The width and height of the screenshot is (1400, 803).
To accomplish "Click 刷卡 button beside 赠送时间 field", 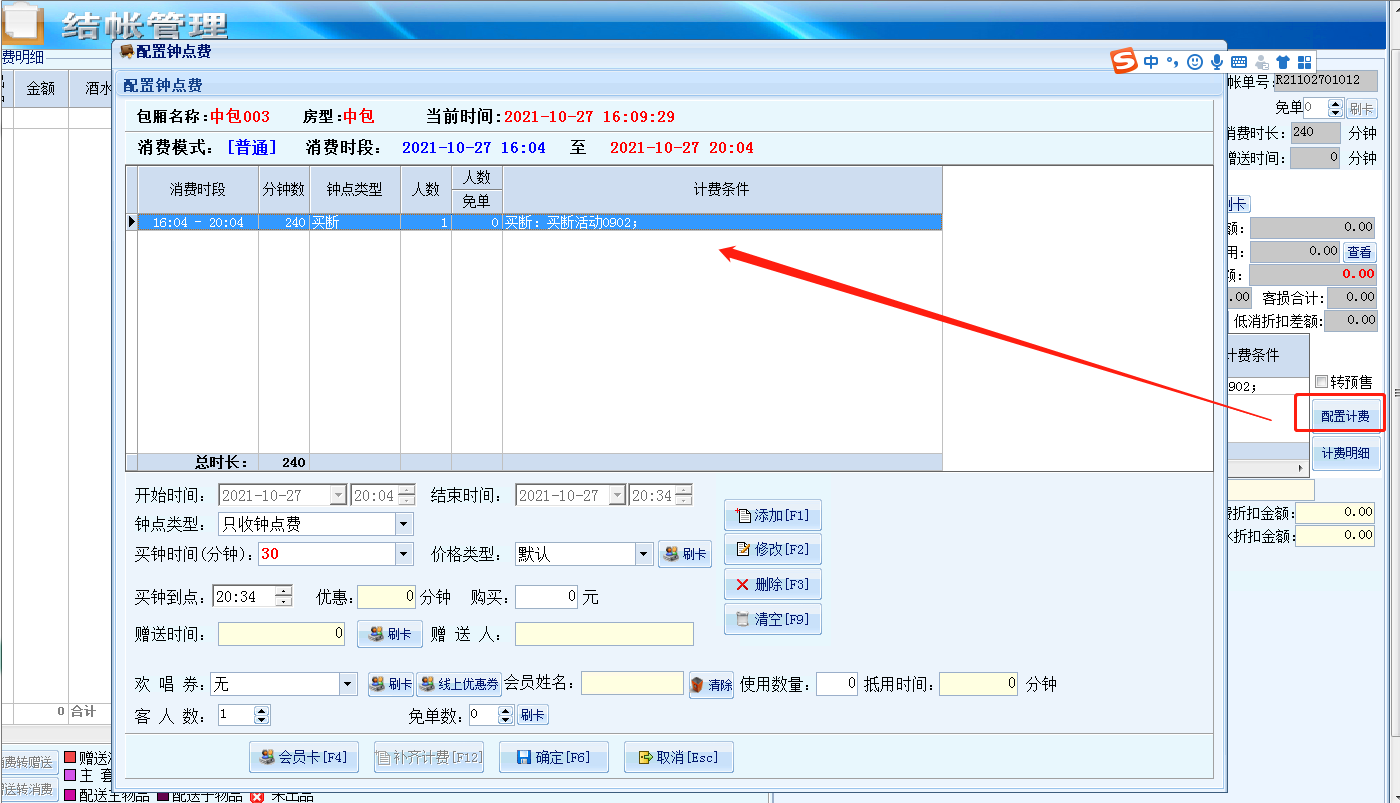I will click(389, 634).
